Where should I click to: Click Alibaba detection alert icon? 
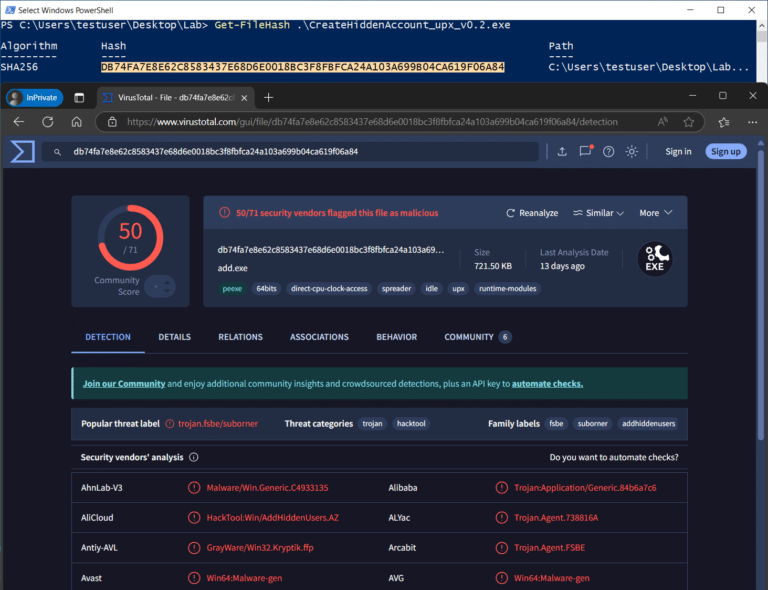502,488
